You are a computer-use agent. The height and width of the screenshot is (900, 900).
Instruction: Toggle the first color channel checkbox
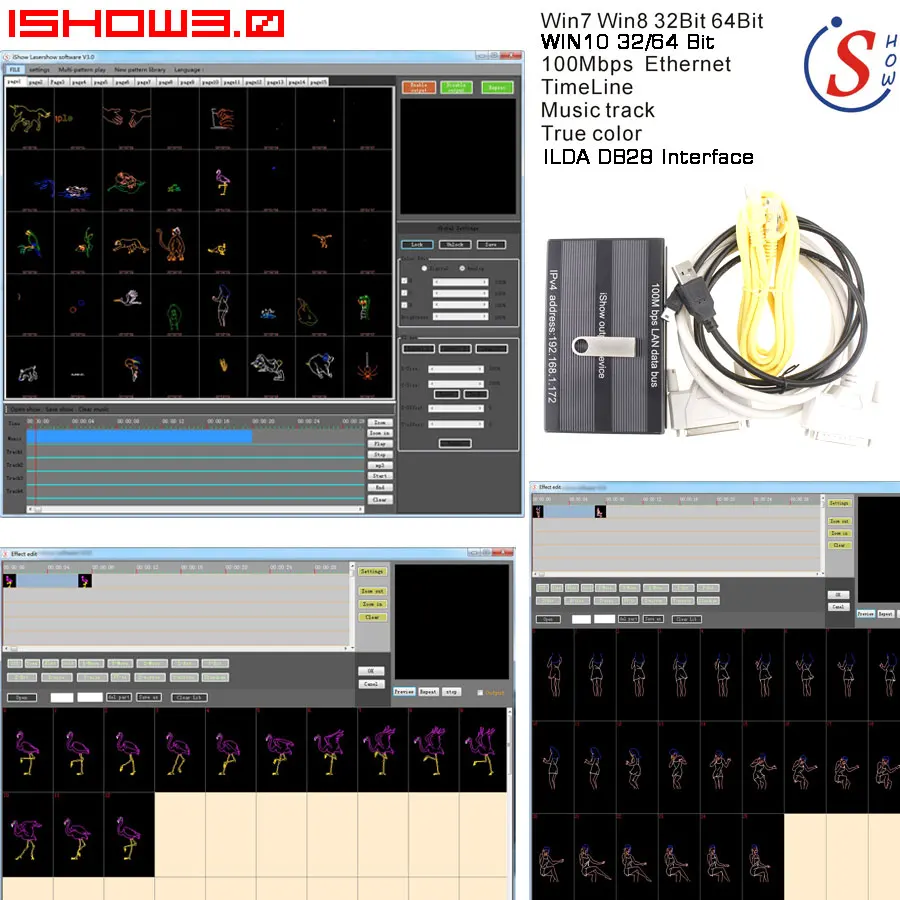coord(404,281)
